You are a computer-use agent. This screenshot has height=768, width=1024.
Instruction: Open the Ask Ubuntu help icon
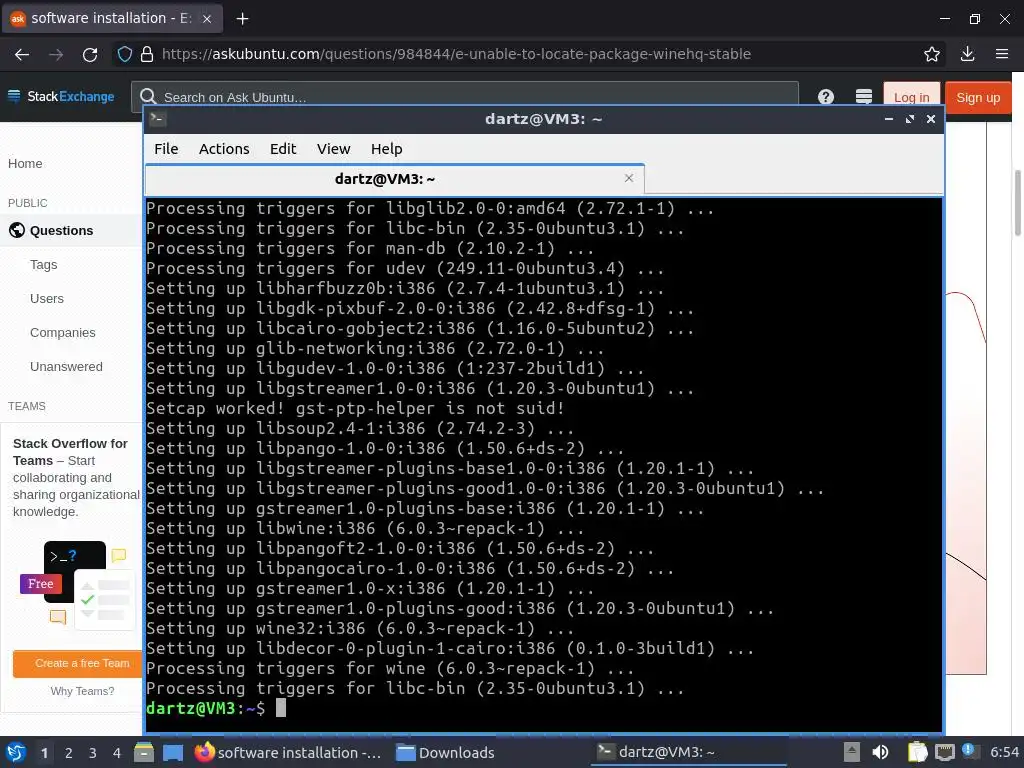pos(825,97)
